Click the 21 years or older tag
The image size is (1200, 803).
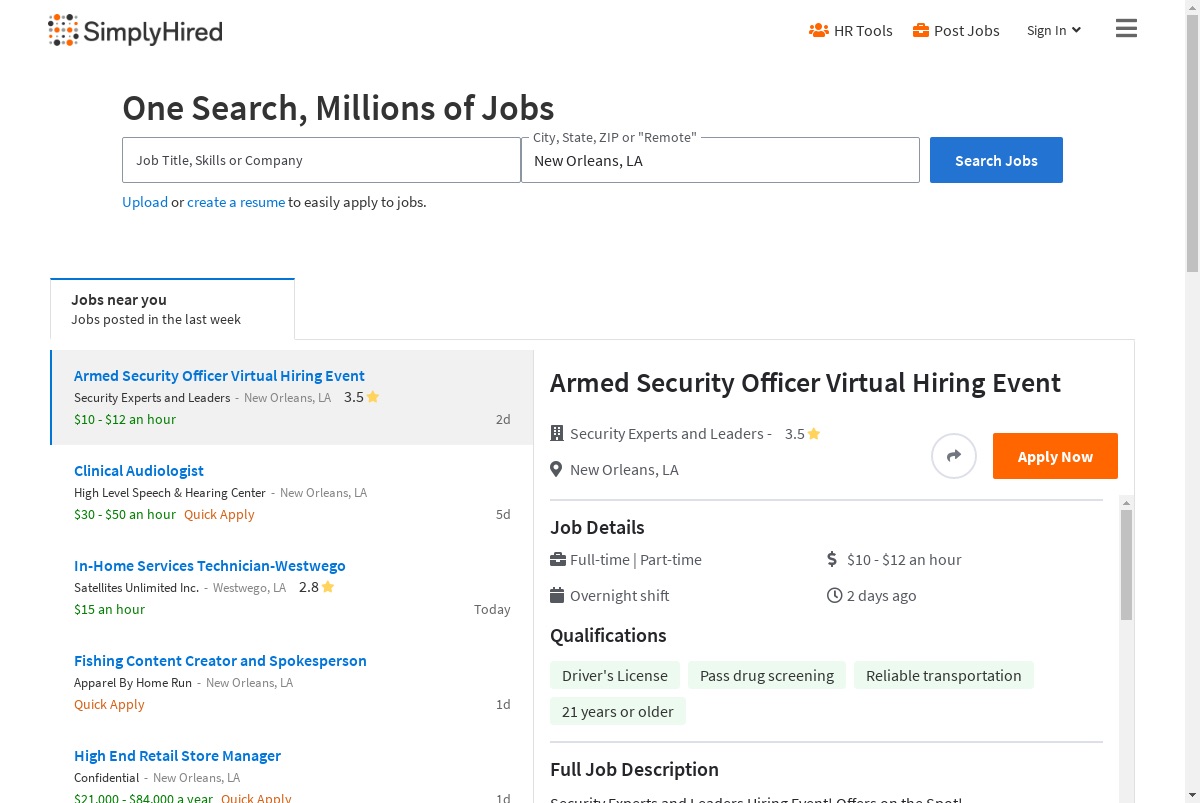(x=618, y=711)
